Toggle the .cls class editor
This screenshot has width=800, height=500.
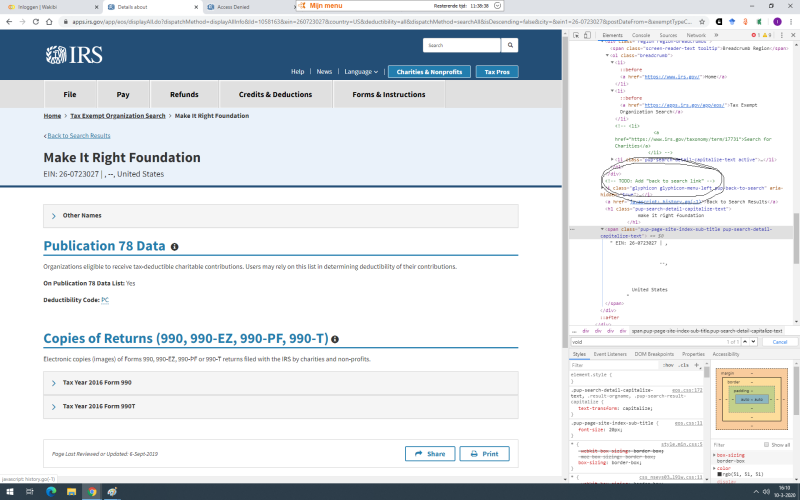point(685,365)
